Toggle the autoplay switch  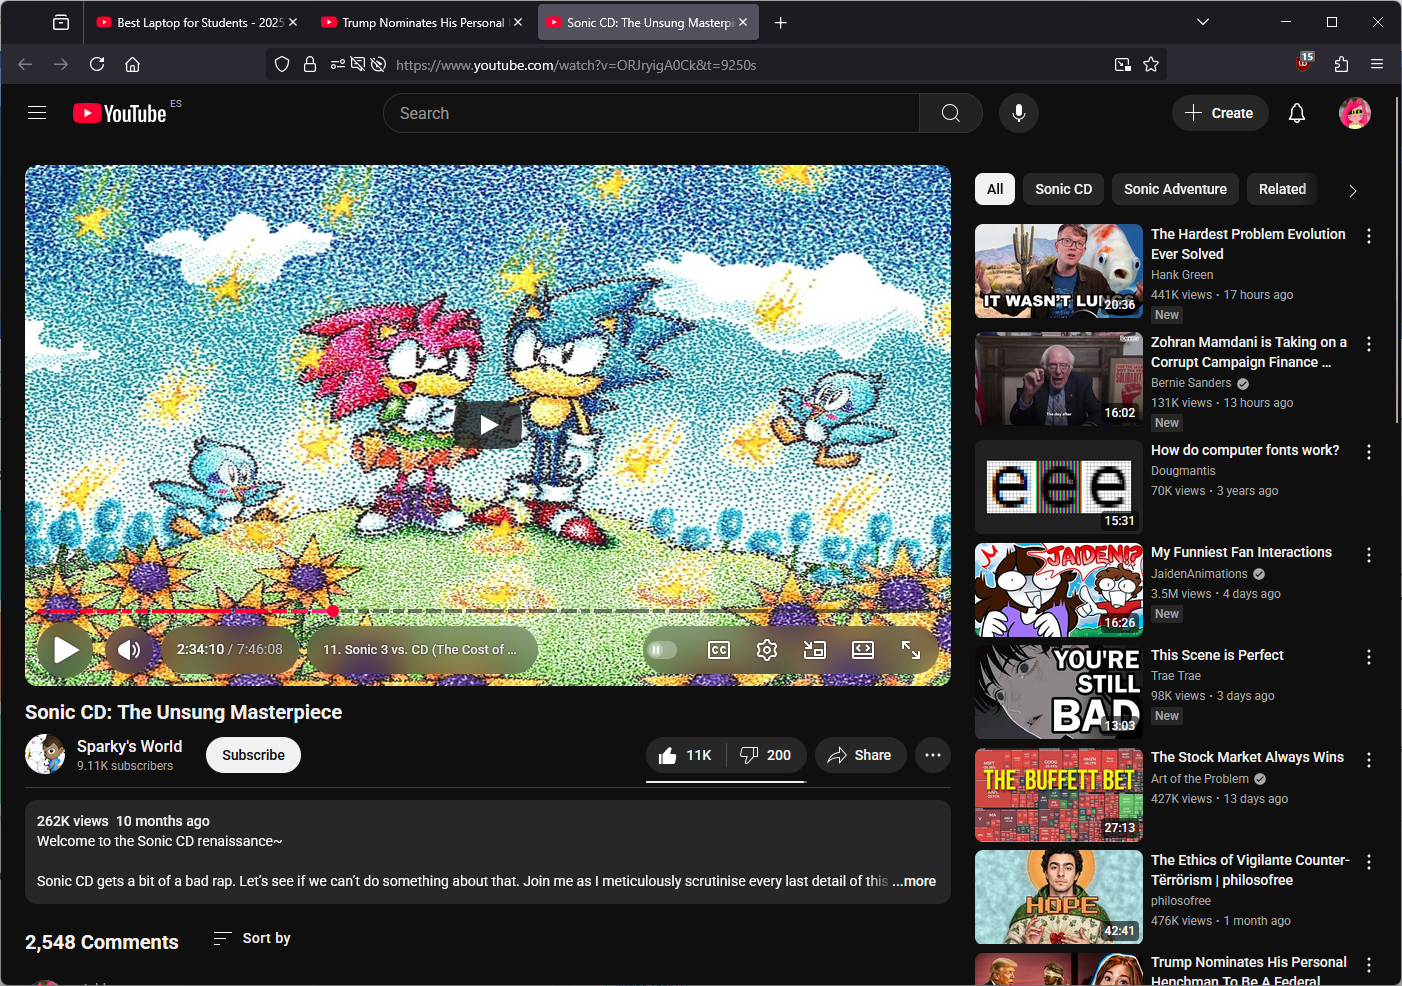click(661, 650)
